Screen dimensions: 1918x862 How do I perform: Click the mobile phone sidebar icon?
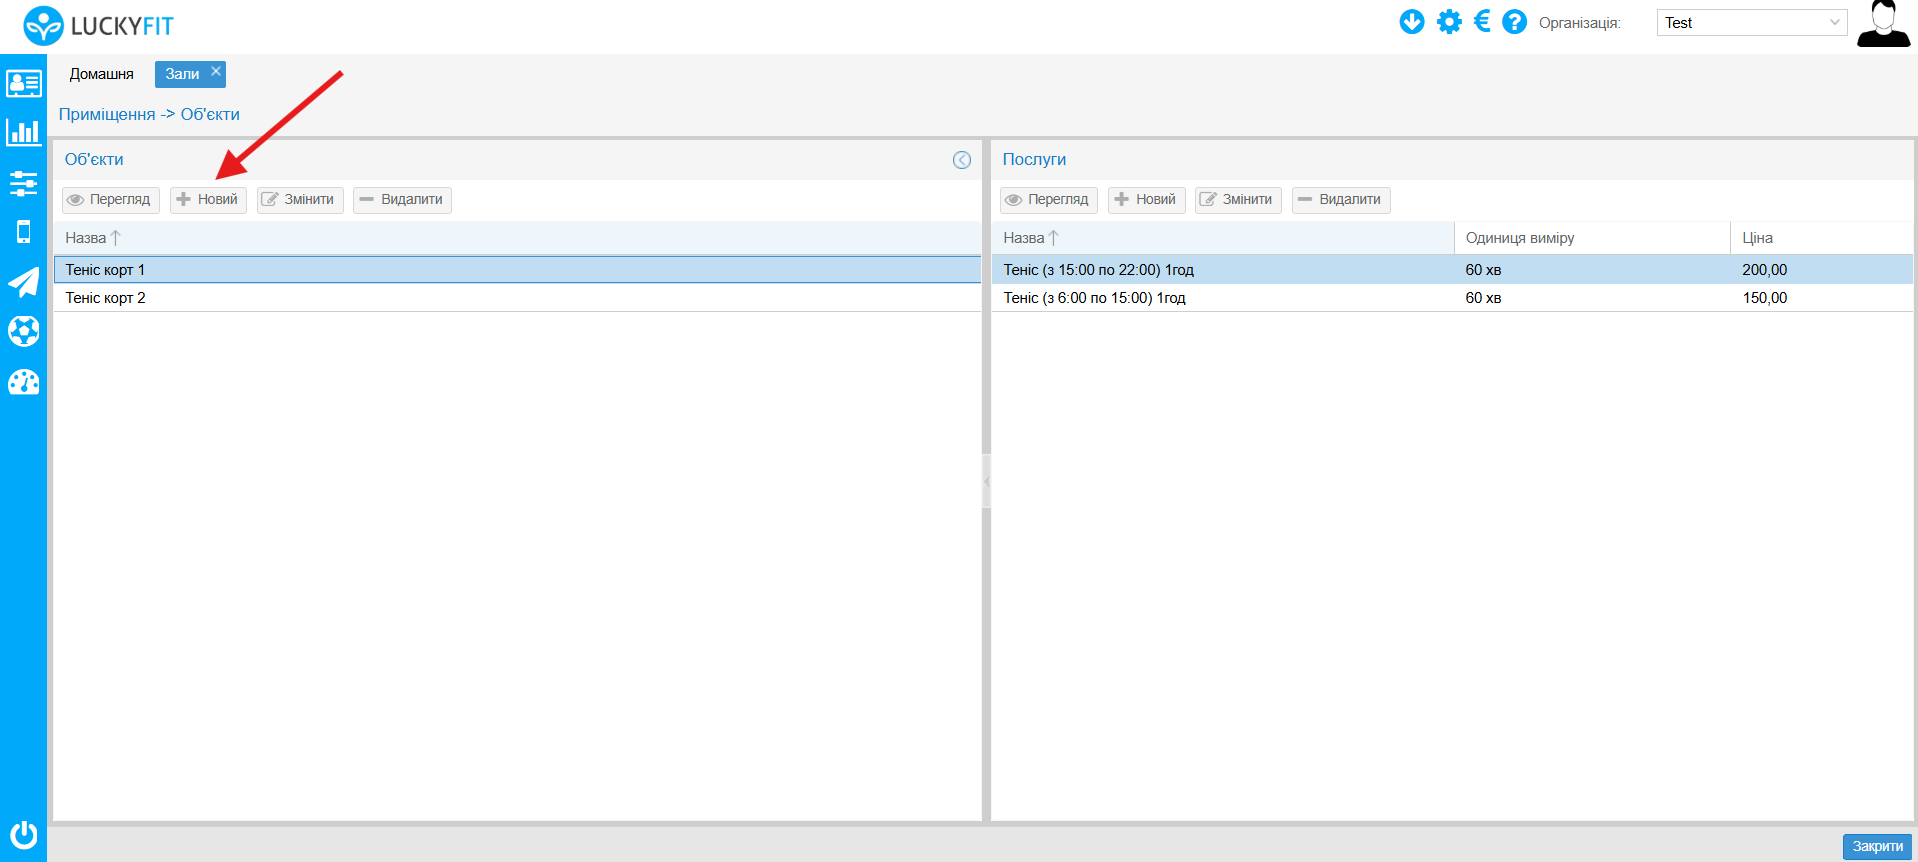(23, 232)
